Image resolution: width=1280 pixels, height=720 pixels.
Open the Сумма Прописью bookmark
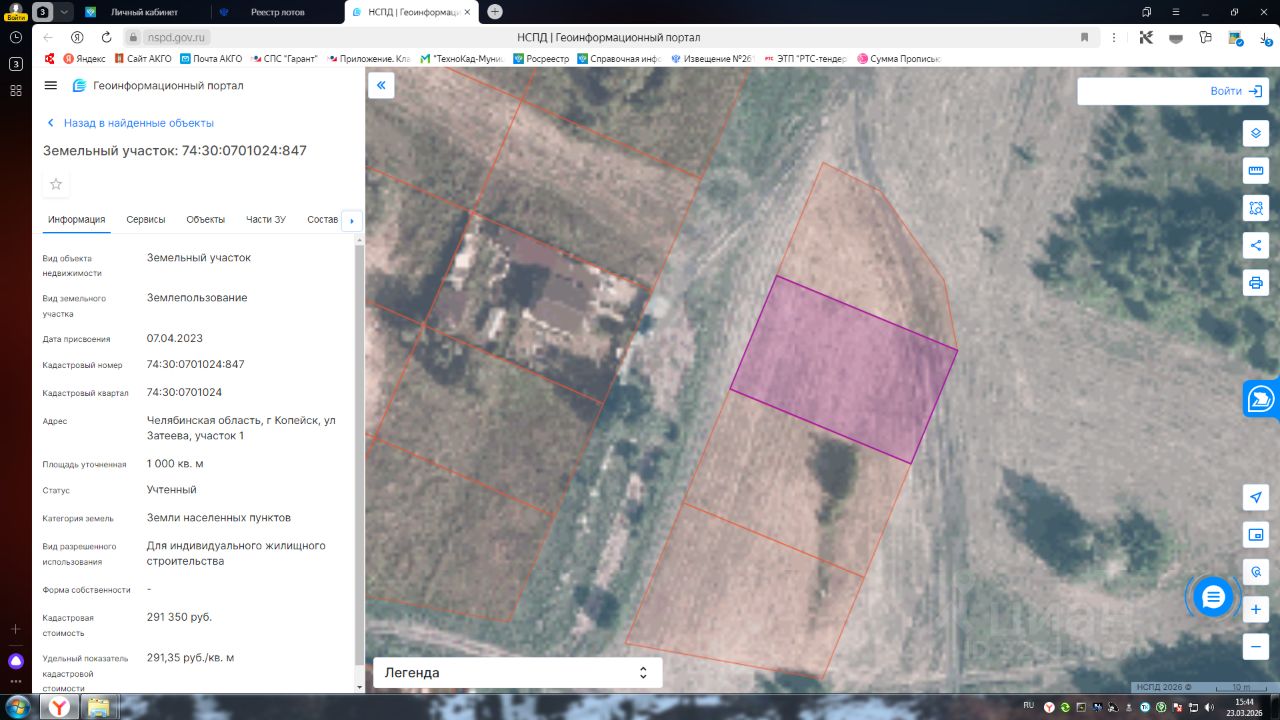coord(898,59)
